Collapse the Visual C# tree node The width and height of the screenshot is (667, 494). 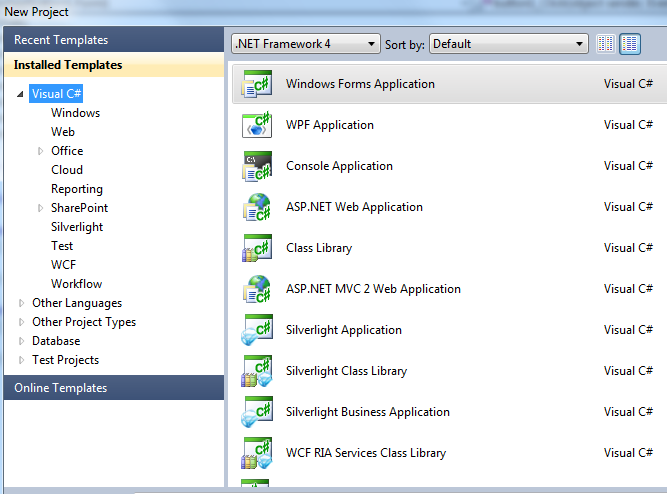(x=21, y=94)
